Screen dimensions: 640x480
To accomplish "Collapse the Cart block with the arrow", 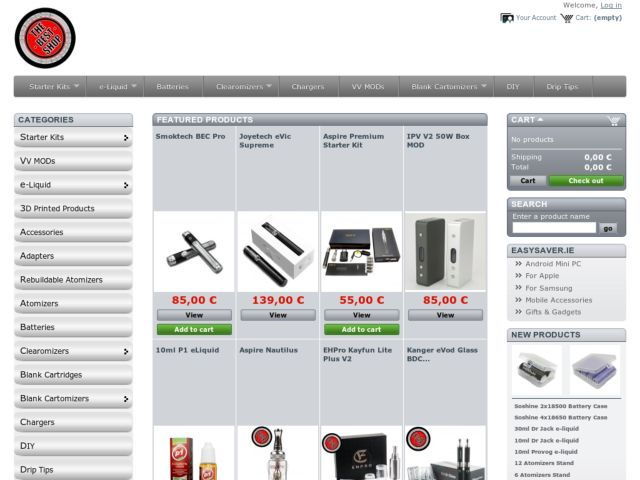I will pos(540,120).
